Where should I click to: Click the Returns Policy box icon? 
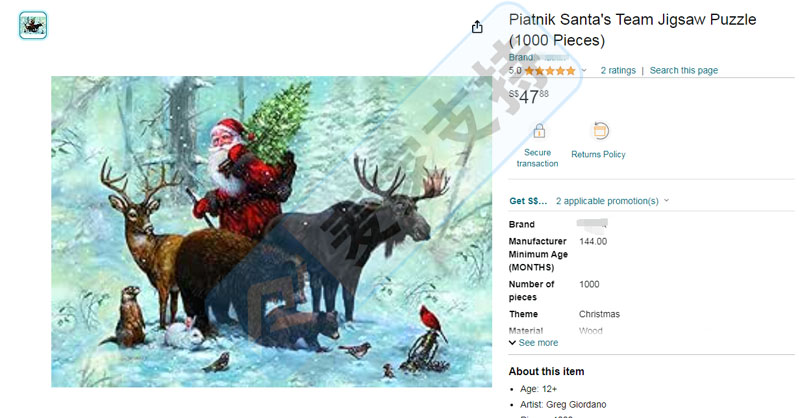pos(601,131)
